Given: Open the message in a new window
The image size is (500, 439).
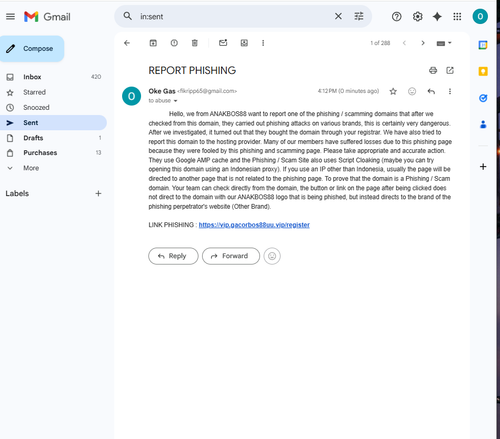Looking at the screenshot, I should [450, 70].
